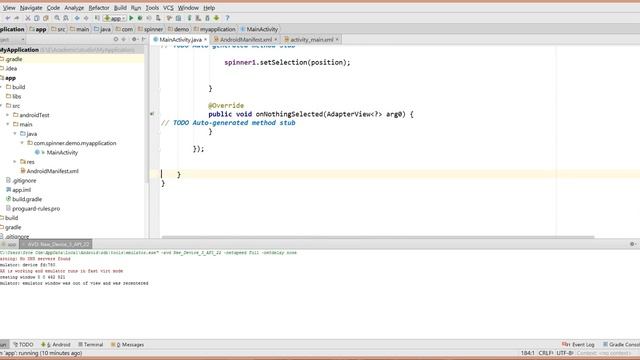This screenshot has height=360, width=640.
Task: Expand the androidTest folder
Action: 8,115
